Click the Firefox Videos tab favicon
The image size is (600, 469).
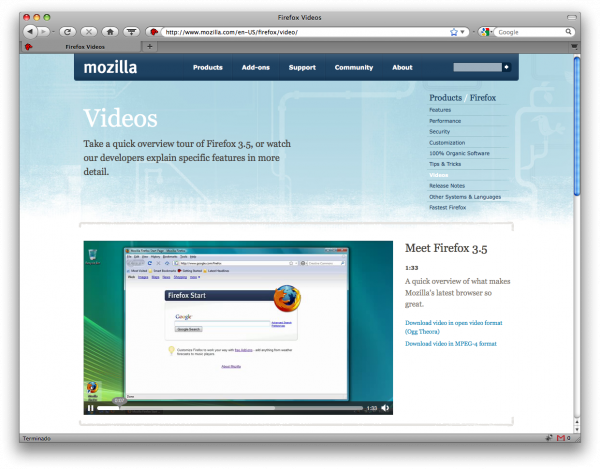(28, 47)
